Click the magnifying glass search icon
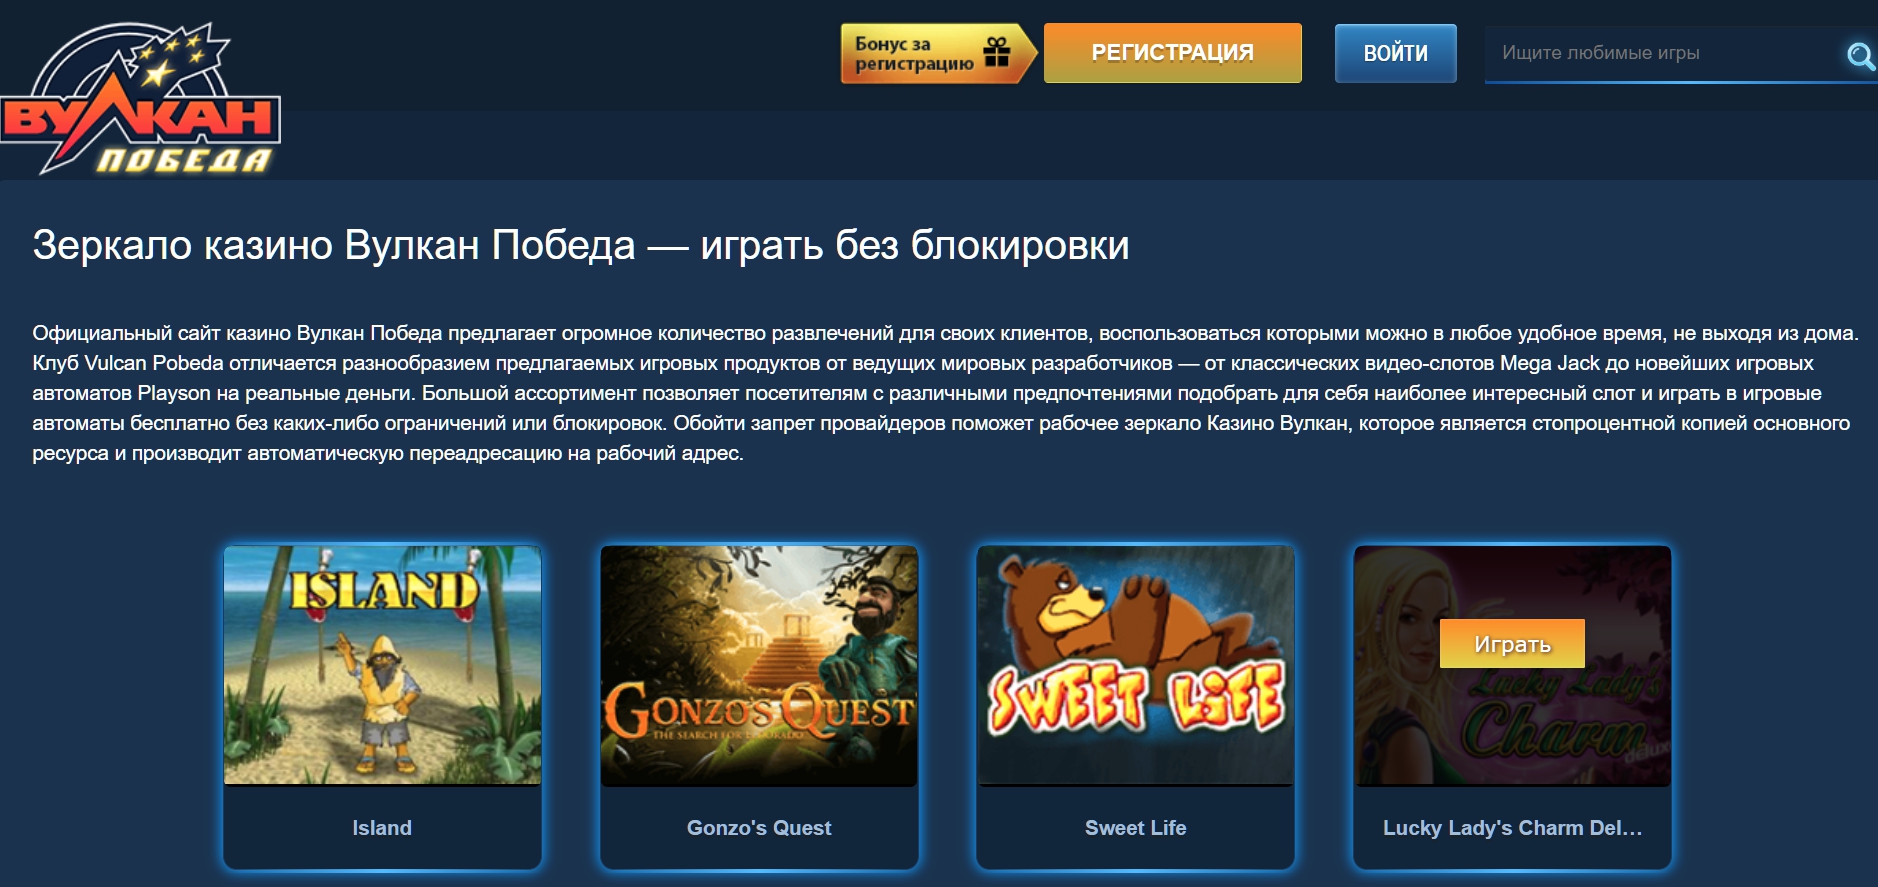Viewport: 1878px width, 887px height. [x=1860, y=56]
